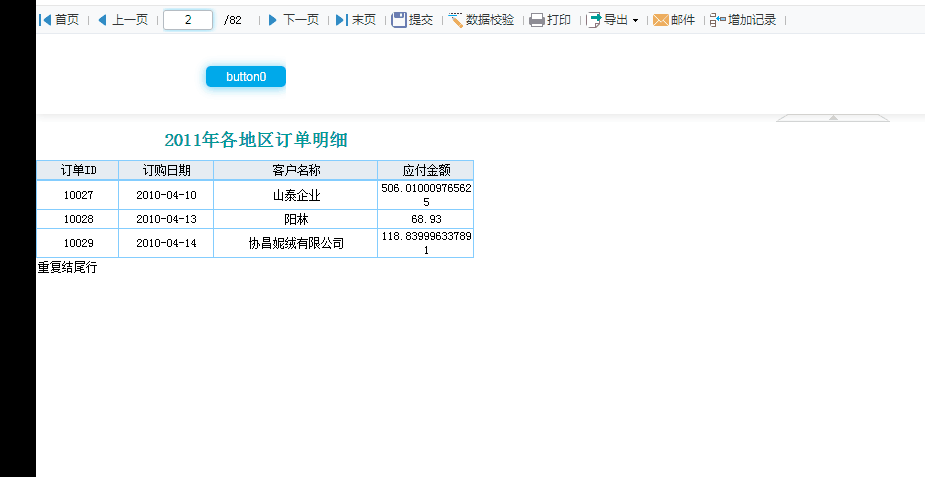Click the 订购日期 column header
925x477 pixels.
click(x=166, y=170)
